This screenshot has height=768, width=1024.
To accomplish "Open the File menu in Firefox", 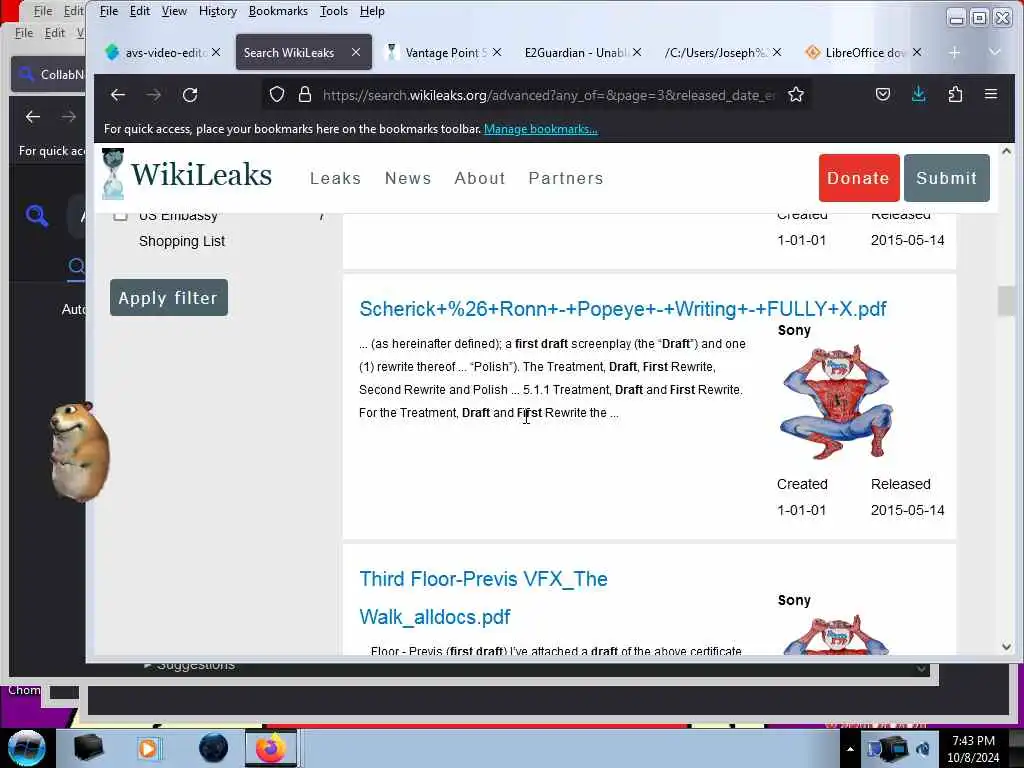I will click(x=108, y=11).
